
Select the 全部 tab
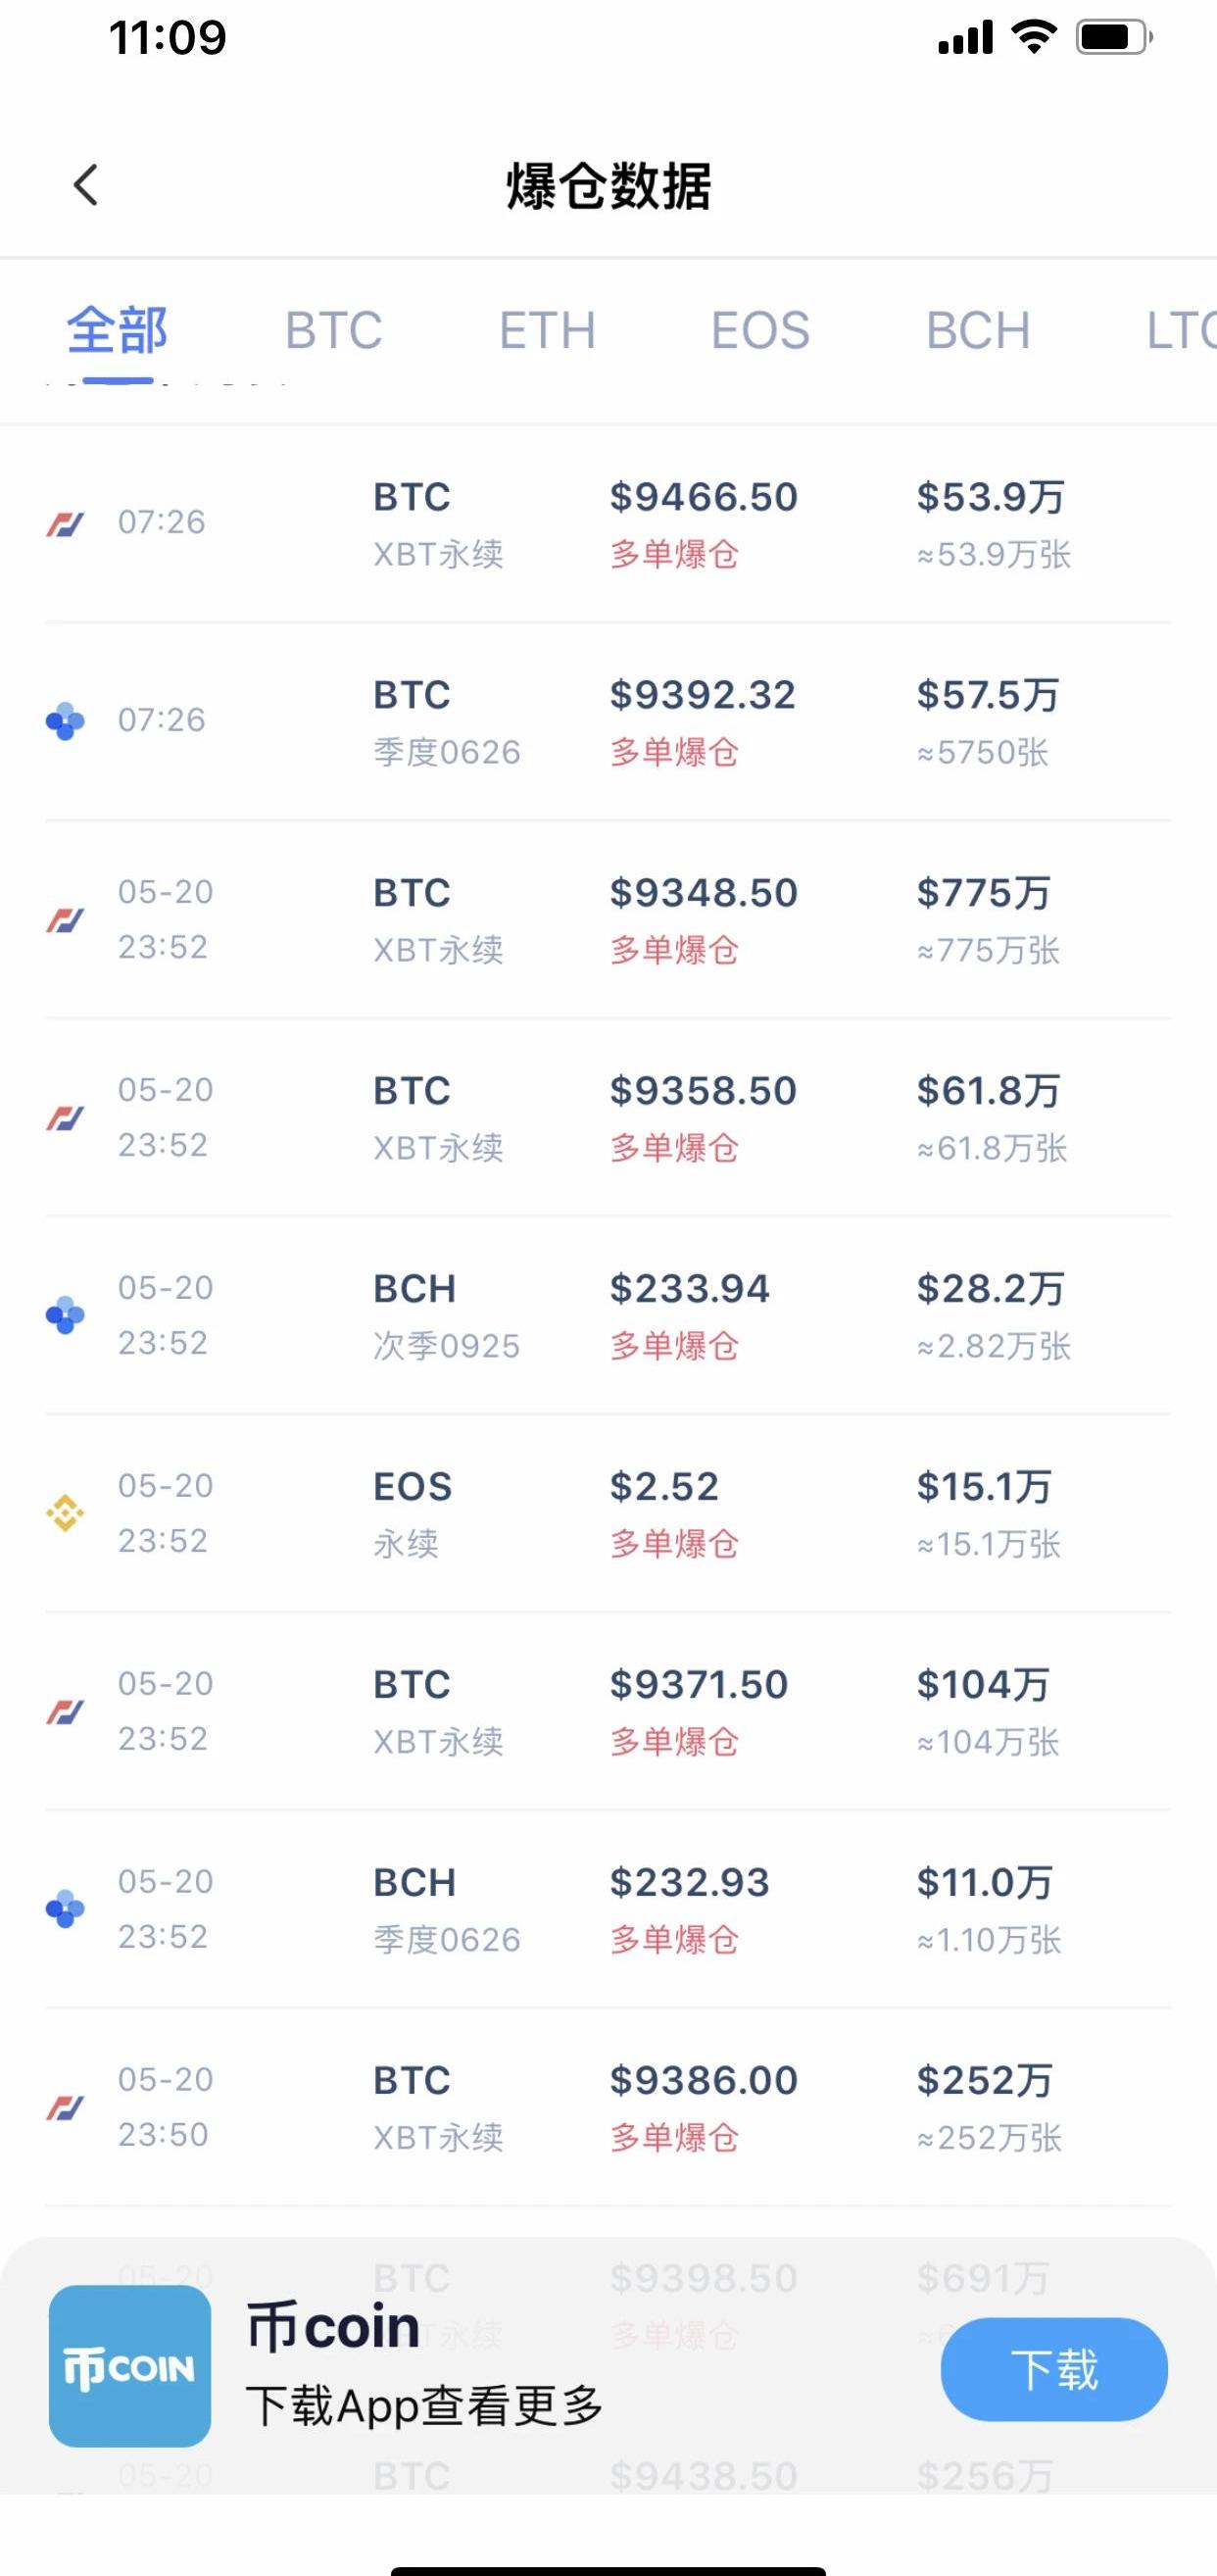click(x=117, y=331)
